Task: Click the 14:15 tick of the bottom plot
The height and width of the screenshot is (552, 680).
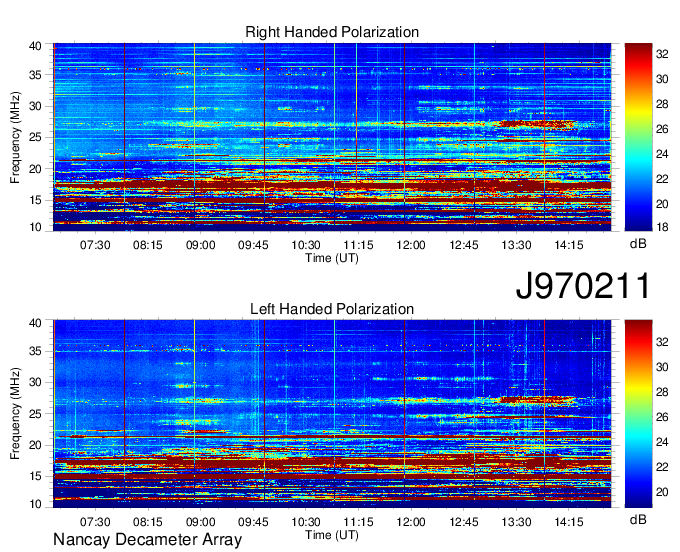Action: (x=569, y=522)
